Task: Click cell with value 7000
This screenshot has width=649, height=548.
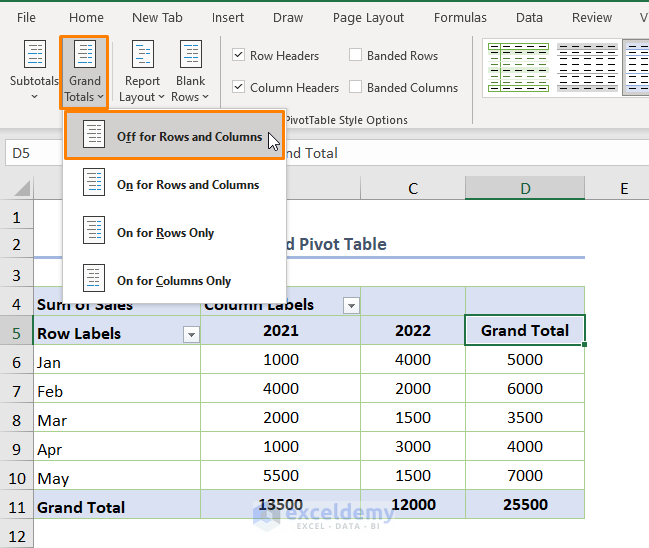Action: [525, 475]
